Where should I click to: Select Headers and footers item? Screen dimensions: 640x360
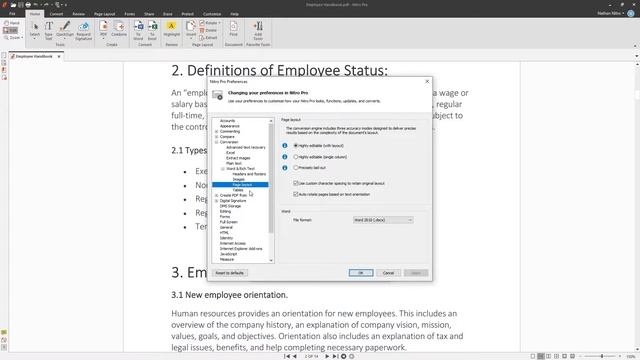pos(249,174)
